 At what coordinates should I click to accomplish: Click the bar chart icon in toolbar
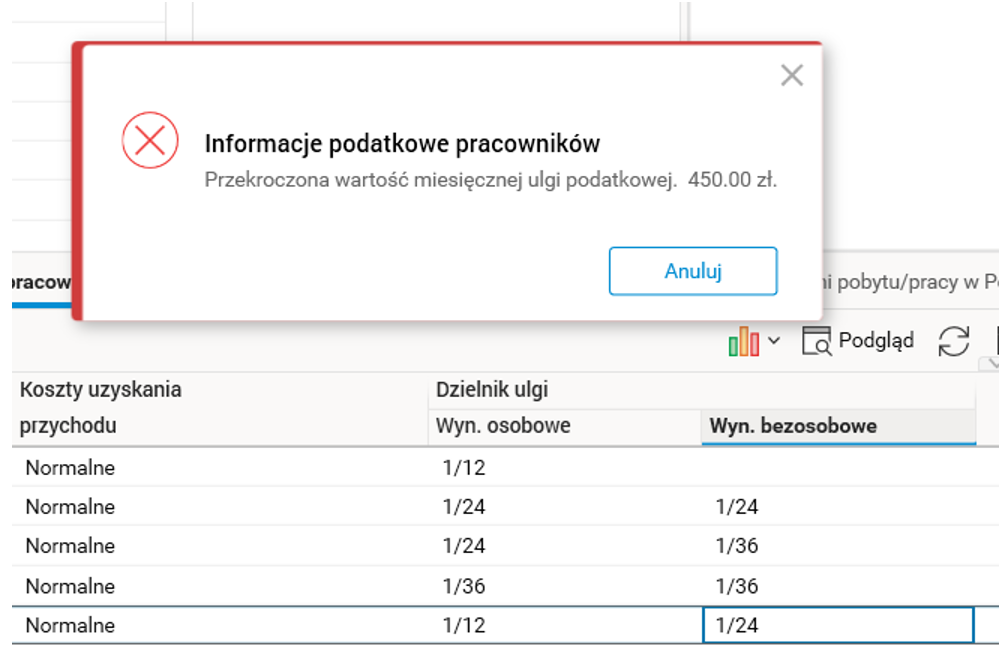pos(743,342)
